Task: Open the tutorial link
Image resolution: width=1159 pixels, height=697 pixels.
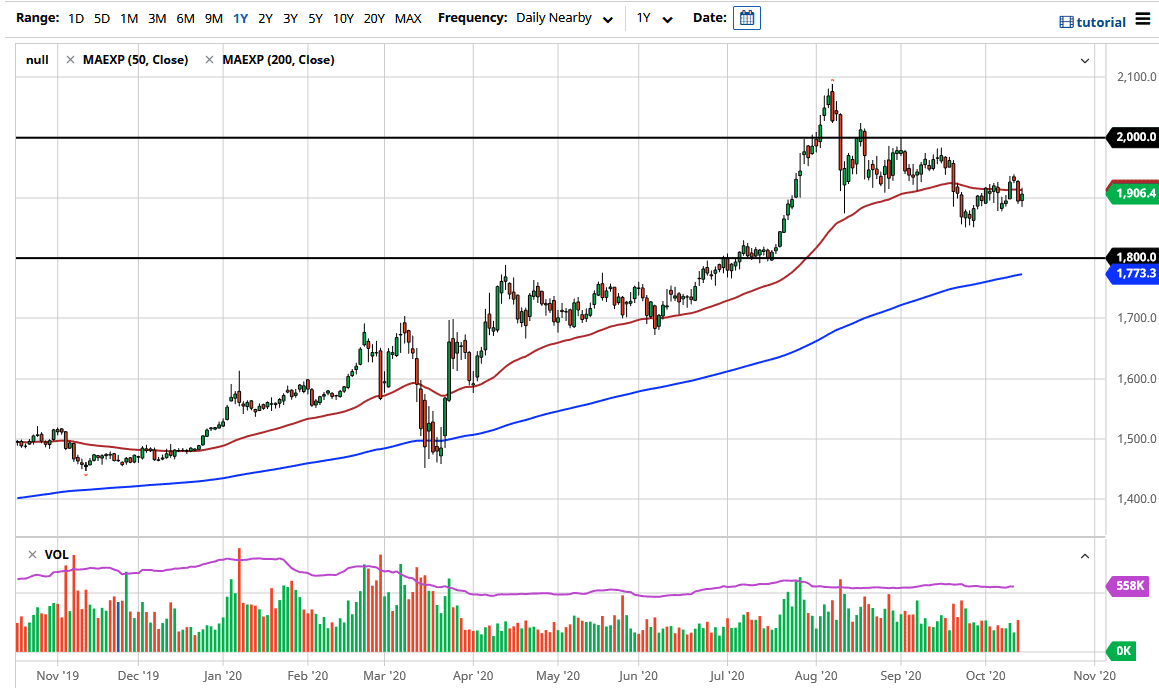Action: point(1101,22)
